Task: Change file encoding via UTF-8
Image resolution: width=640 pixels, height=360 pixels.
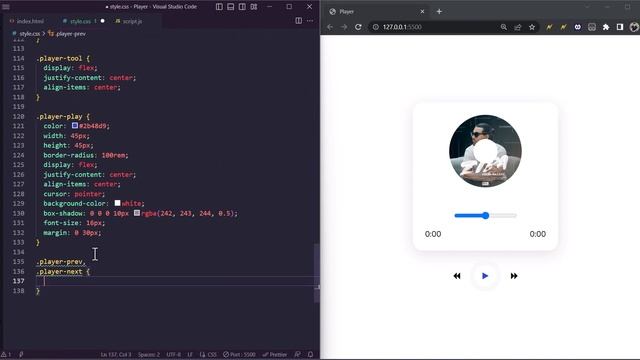Action: tap(173, 354)
